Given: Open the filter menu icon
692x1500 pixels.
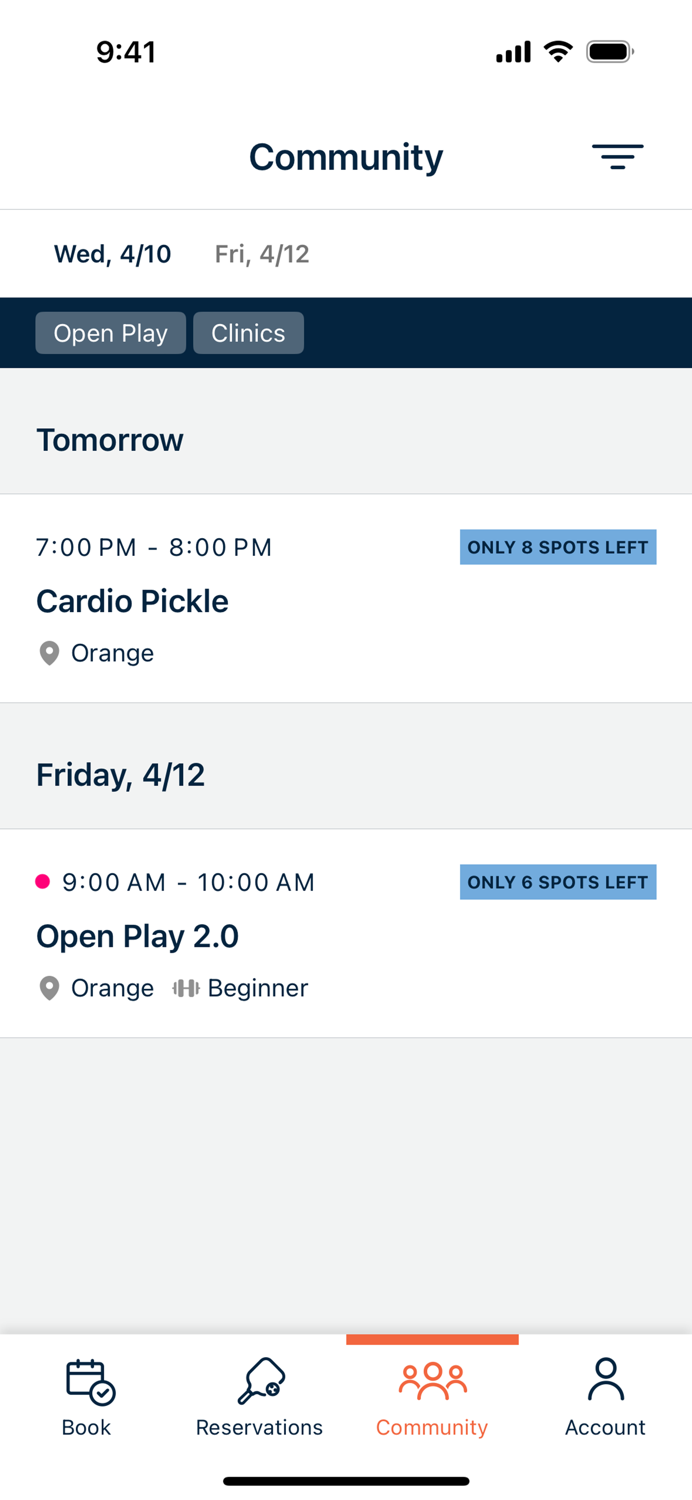Looking at the screenshot, I should coord(617,156).
